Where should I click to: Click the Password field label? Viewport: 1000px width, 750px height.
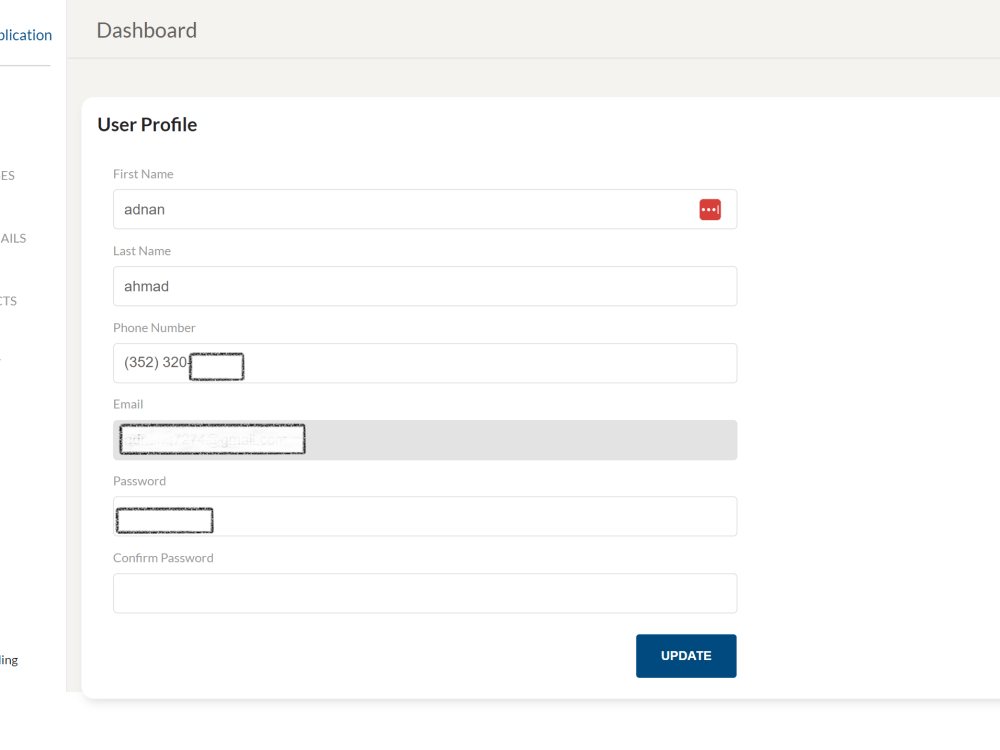(x=139, y=481)
